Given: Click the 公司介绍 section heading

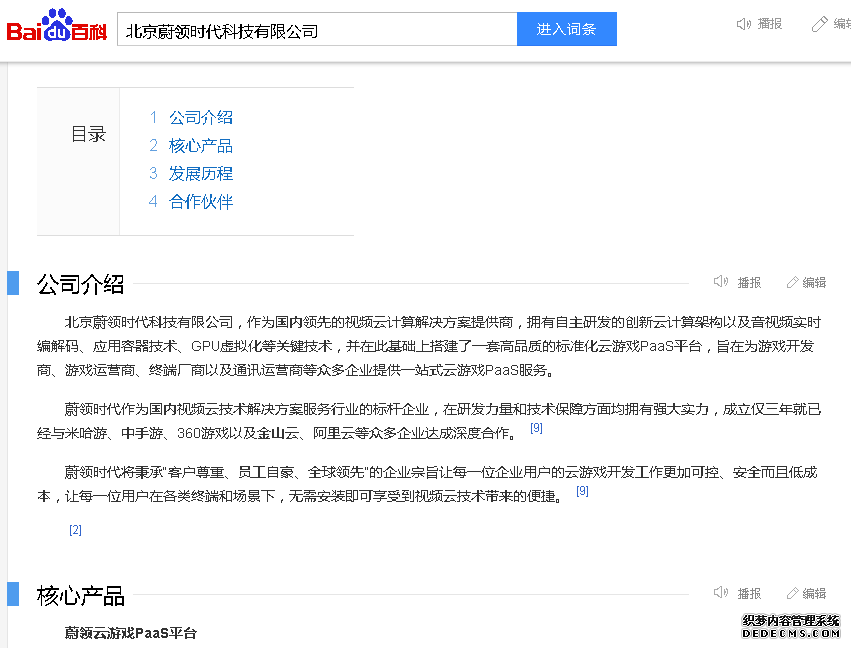Looking at the screenshot, I should (80, 284).
